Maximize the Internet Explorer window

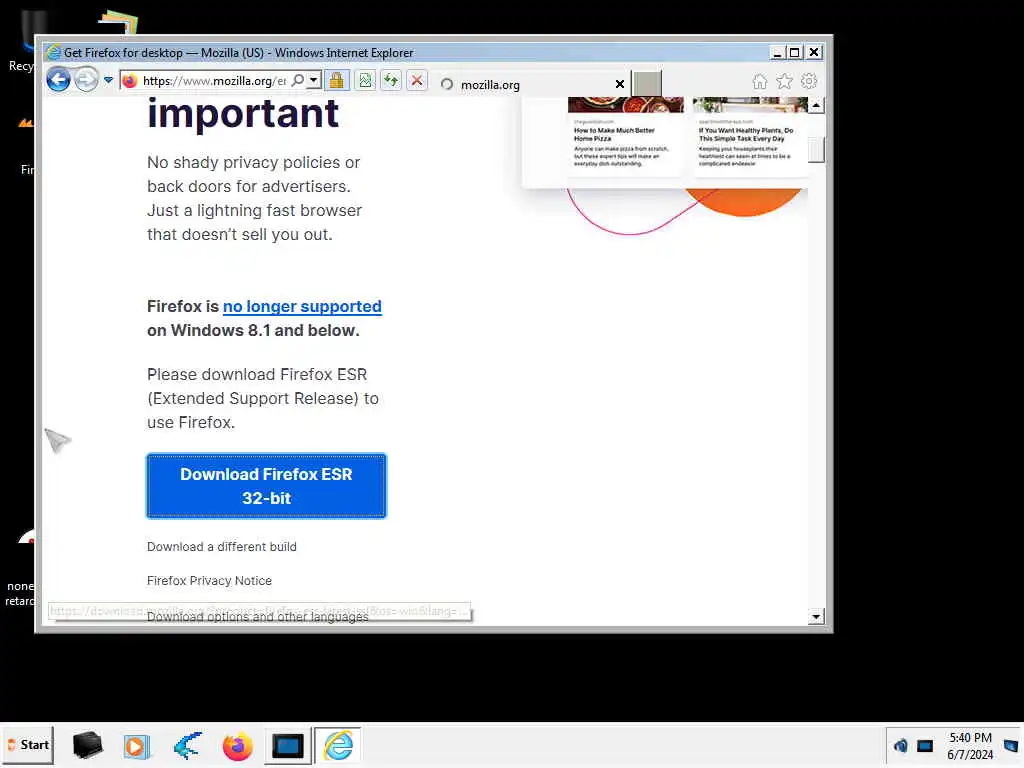(x=795, y=52)
